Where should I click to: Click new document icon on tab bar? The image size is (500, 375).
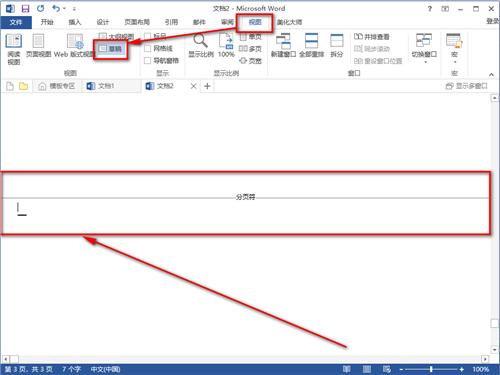tap(10, 86)
